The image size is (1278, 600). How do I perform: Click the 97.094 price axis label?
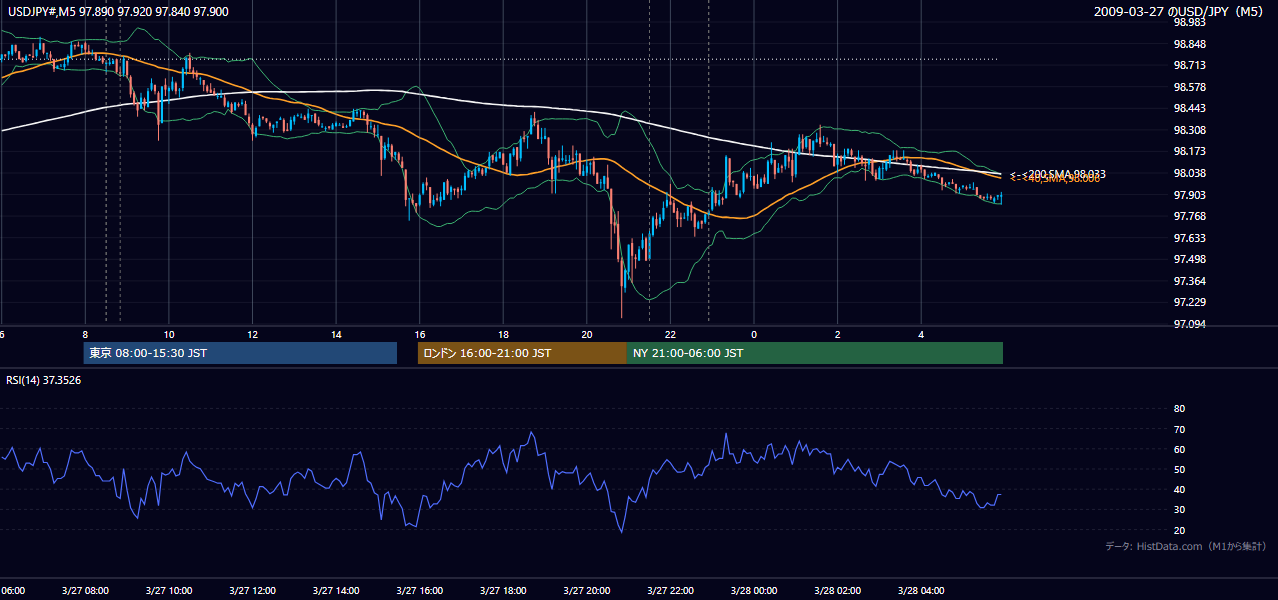[1189, 324]
